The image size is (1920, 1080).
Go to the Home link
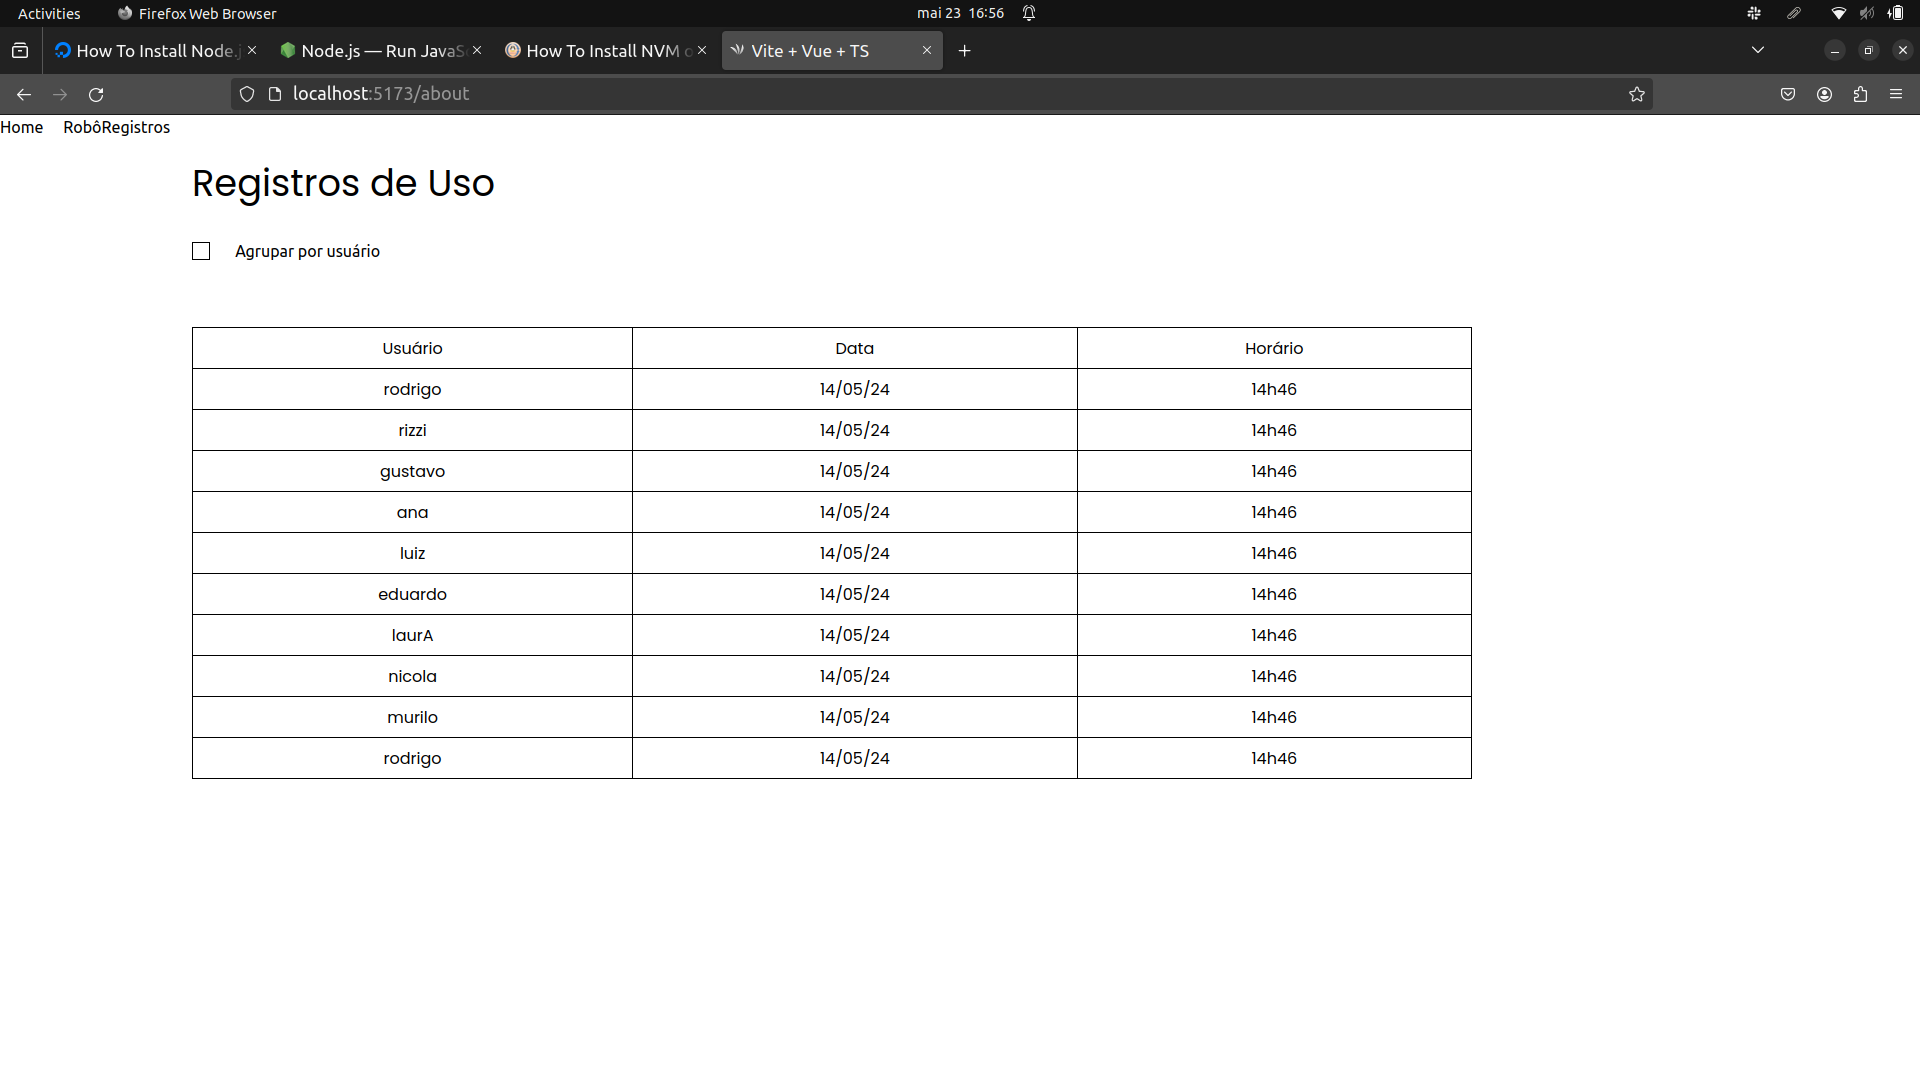point(22,127)
